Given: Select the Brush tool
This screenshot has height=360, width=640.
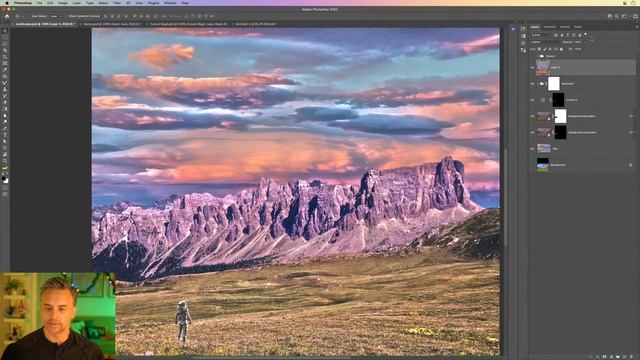Looking at the screenshot, I should 5,83.
